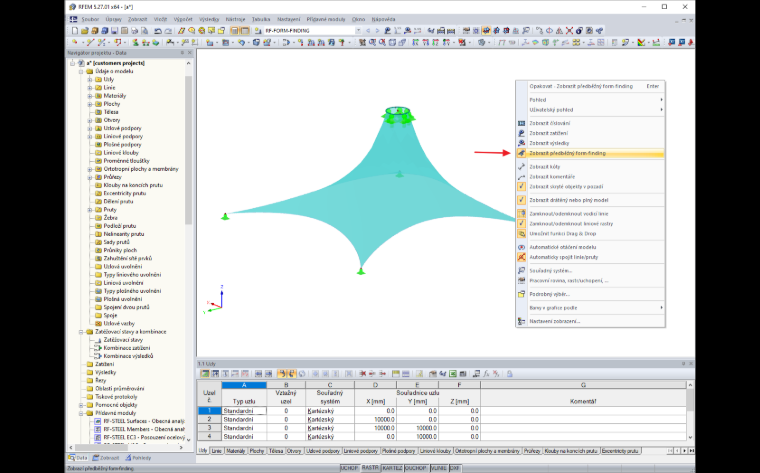Screen dimensions: 760x473
Task: Click the Print toolbar icon
Action: (x=135, y=31)
